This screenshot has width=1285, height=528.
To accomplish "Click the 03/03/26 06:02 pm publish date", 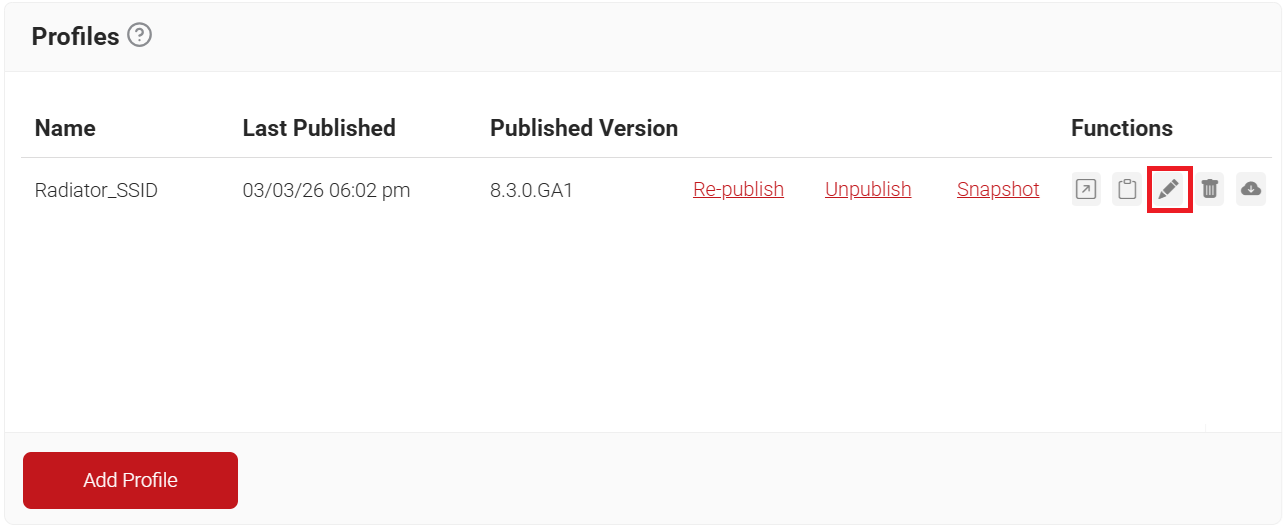I will (x=326, y=189).
